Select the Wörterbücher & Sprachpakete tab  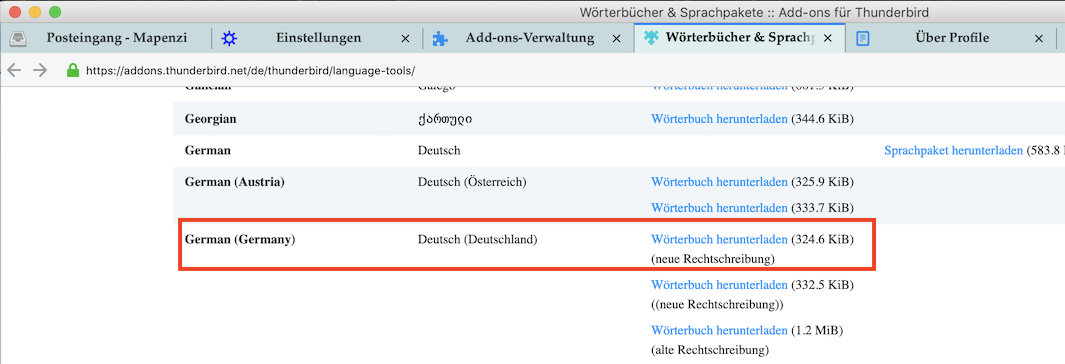click(x=740, y=38)
